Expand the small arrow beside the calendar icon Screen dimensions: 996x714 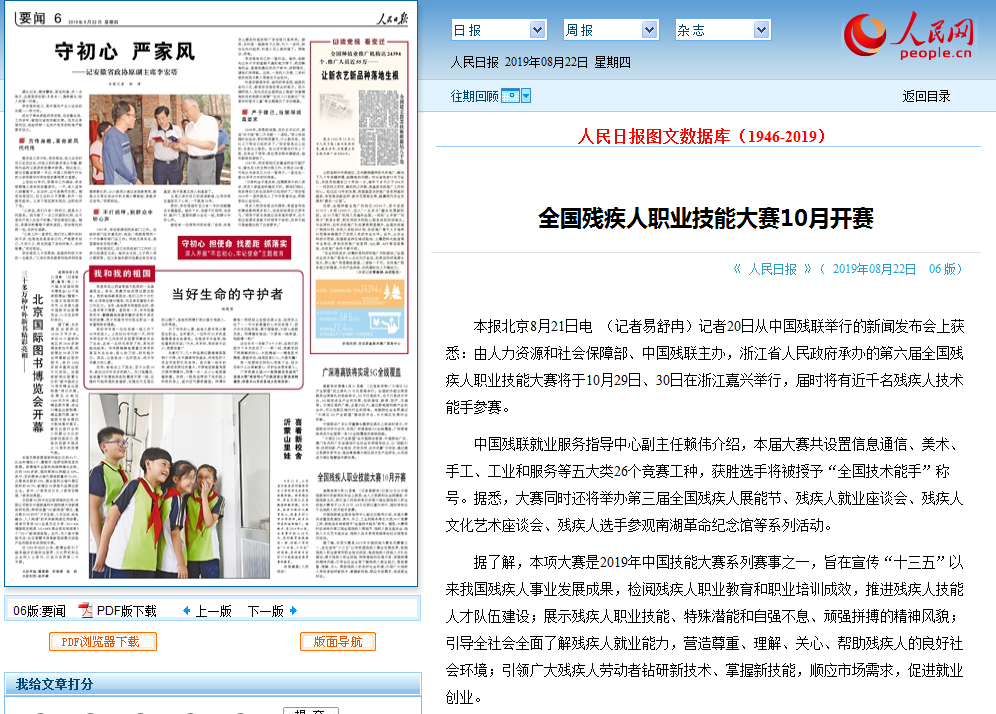pyautogui.click(x=526, y=96)
